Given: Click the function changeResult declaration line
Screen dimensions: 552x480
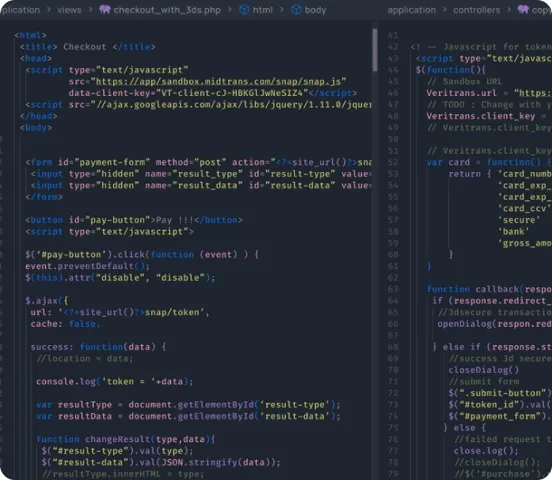Looking at the screenshot, I should pyautogui.click(x=125, y=439).
